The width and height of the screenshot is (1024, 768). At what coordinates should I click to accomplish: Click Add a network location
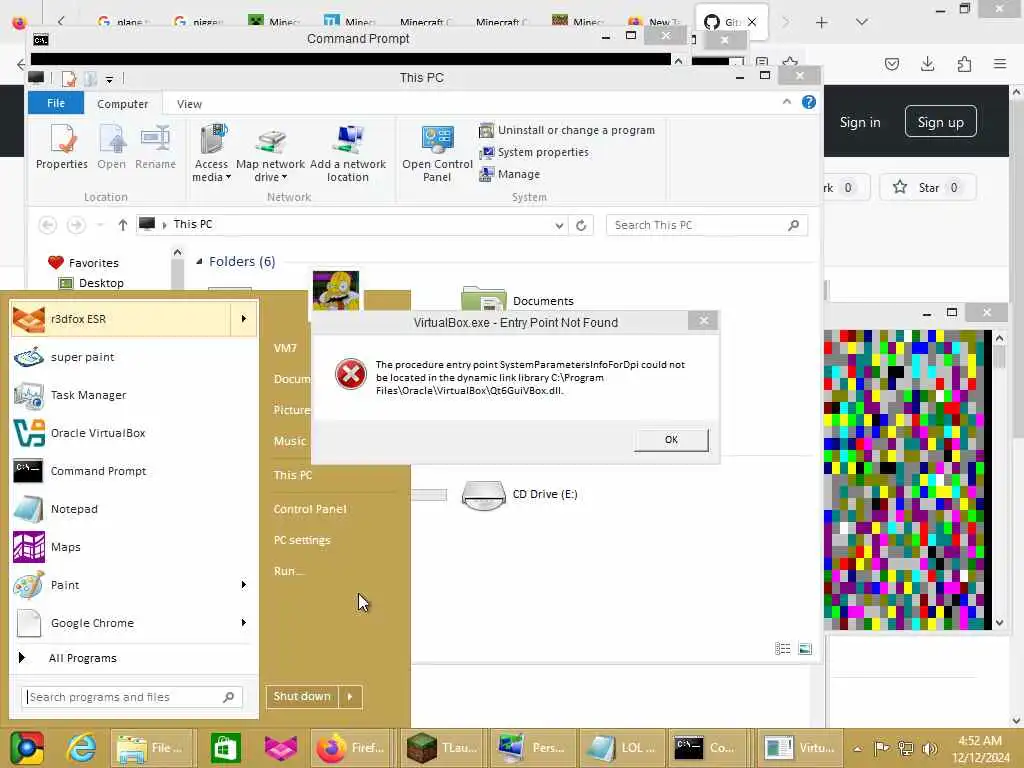coord(347,153)
